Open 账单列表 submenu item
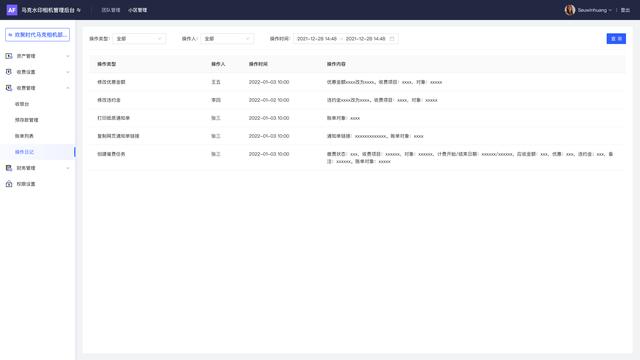The width and height of the screenshot is (640, 360). [24, 136]
